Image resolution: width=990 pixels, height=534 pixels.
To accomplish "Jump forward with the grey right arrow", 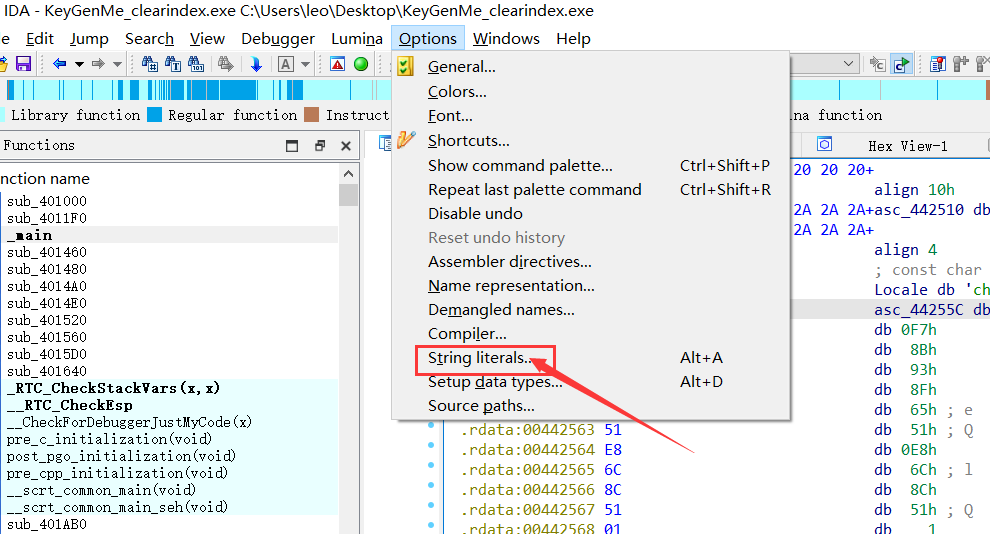I will coord(98,64).
